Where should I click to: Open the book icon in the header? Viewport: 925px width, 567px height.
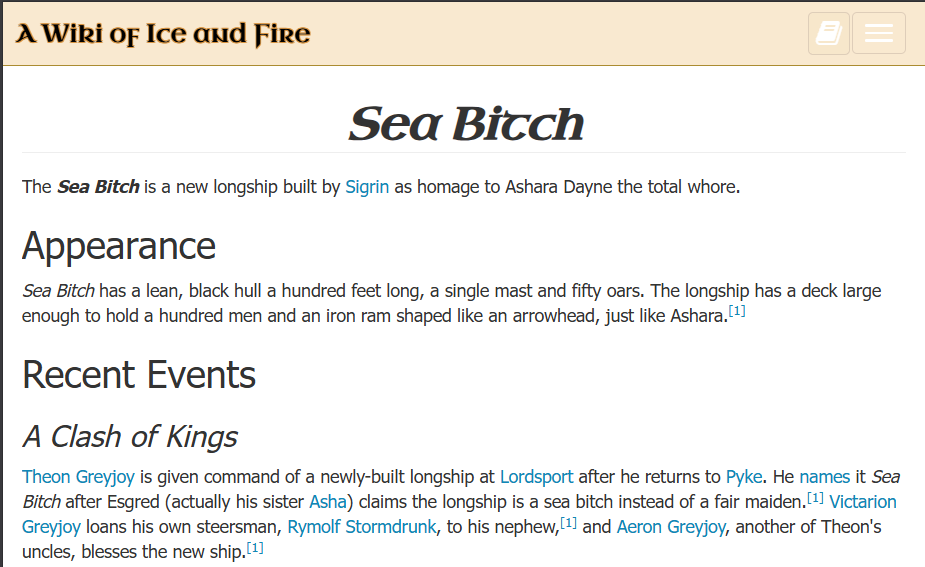pyautogui.click(x=828, y=33)
